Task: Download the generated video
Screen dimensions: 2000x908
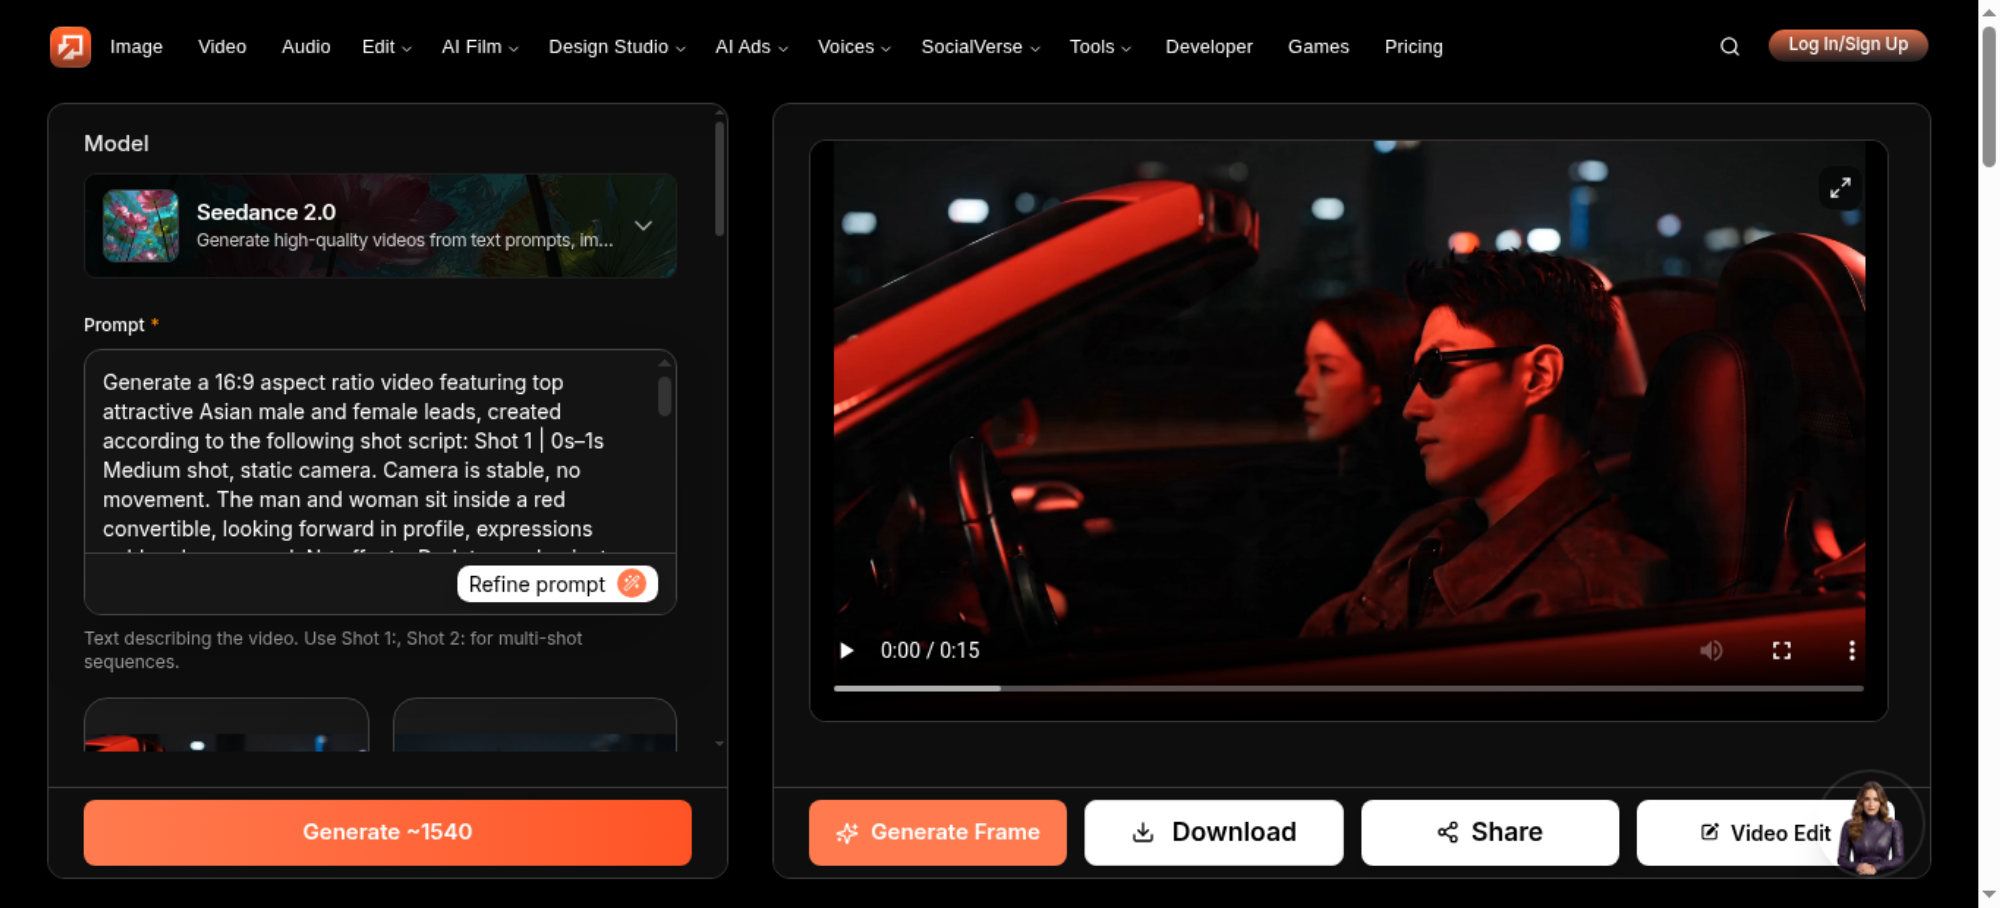Action: pos(1214,832)
